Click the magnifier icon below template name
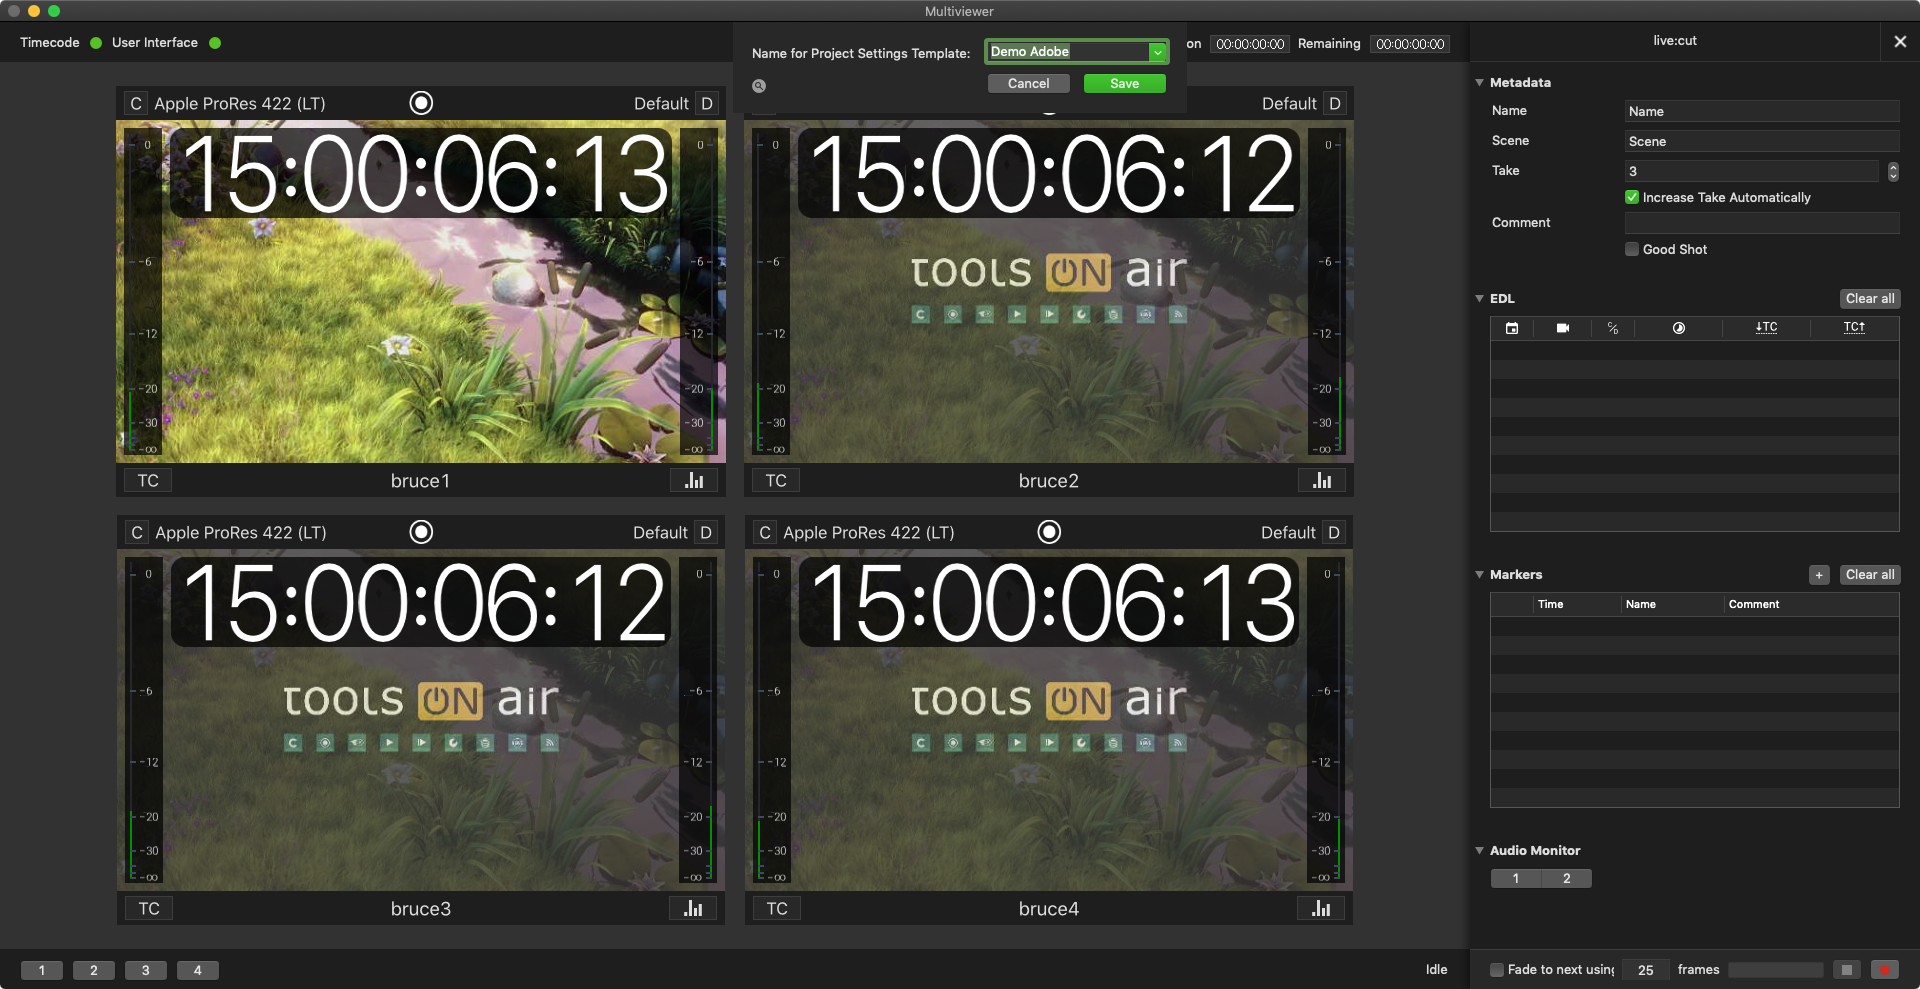Viewport: 1920px width, 989px height. (759, 86)
